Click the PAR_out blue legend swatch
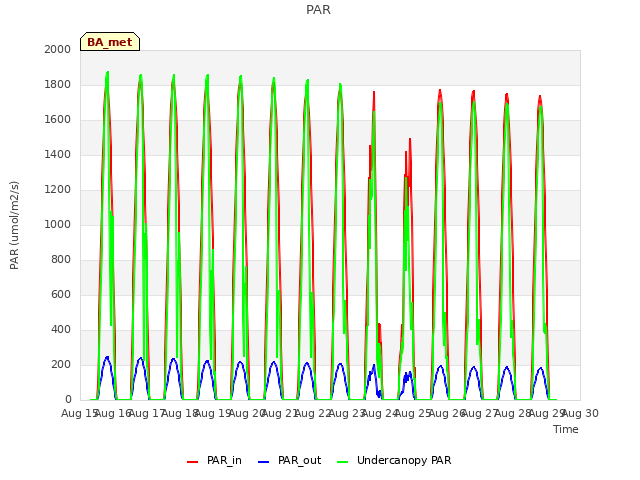640x480 pixels. [x=264, y=462]
